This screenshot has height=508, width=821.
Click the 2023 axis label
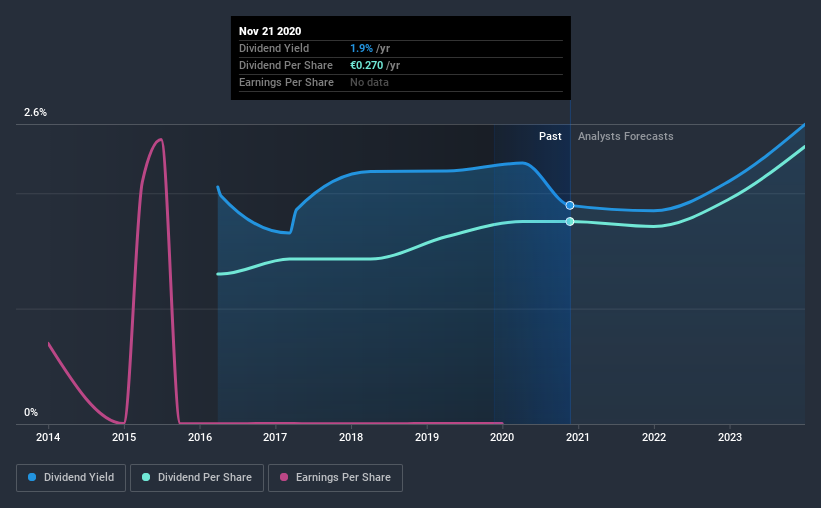pos(730,437)
